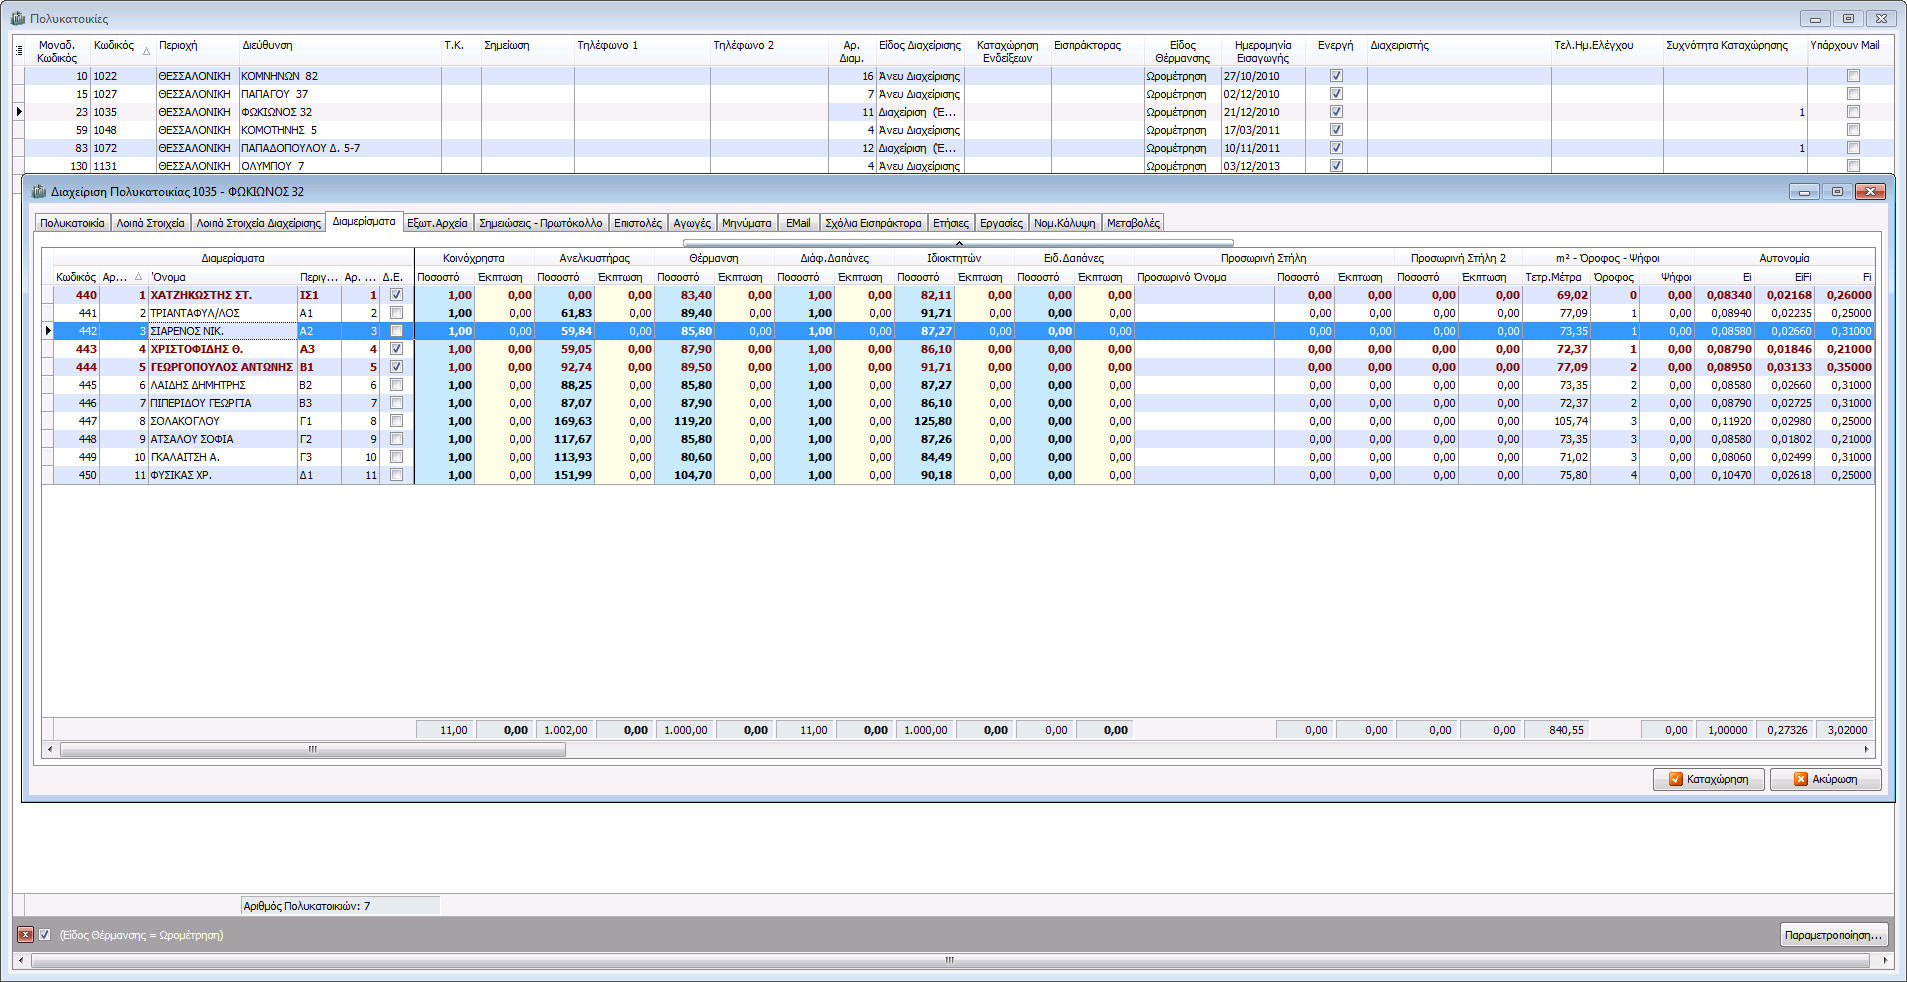Uncheck Δ.Ε. box for ΧΑΤΖΗΚΩΣΤΗΣ ΣΤ.
Image resolution: width=1907 pixels, height=982 pixels.
pos(396,295)
